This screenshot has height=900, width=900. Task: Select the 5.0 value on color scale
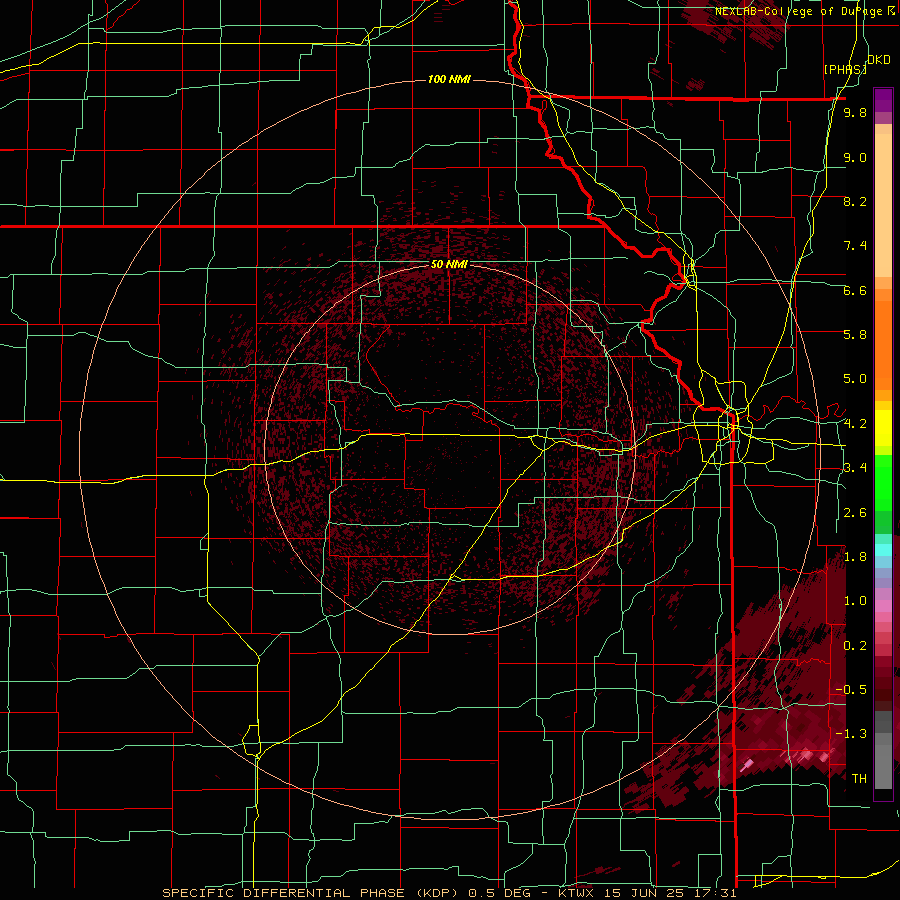(x=855, y=379)
